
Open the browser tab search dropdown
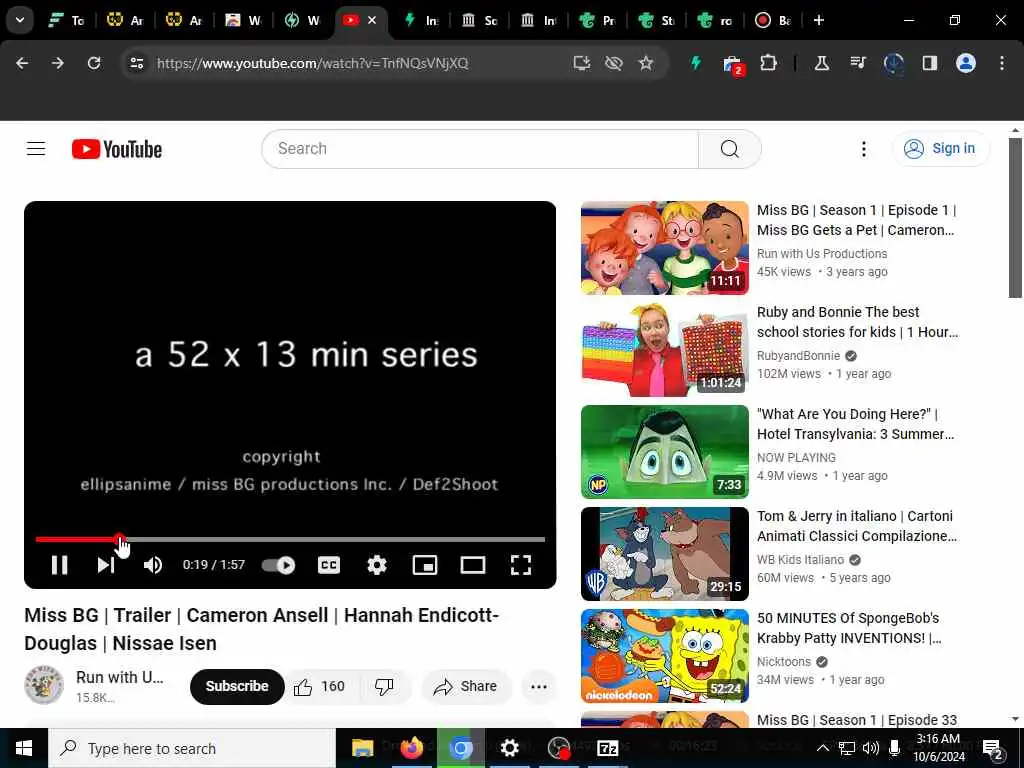20,20
